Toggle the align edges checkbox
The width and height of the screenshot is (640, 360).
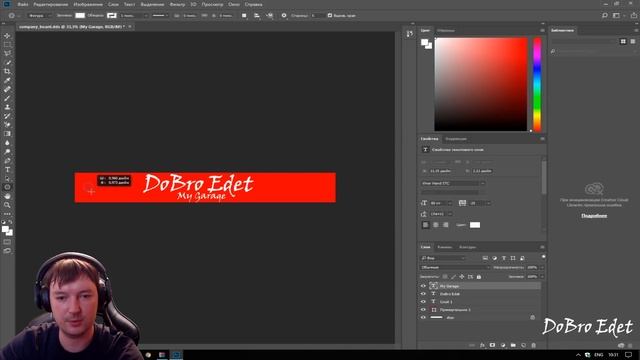coord(330,16)
